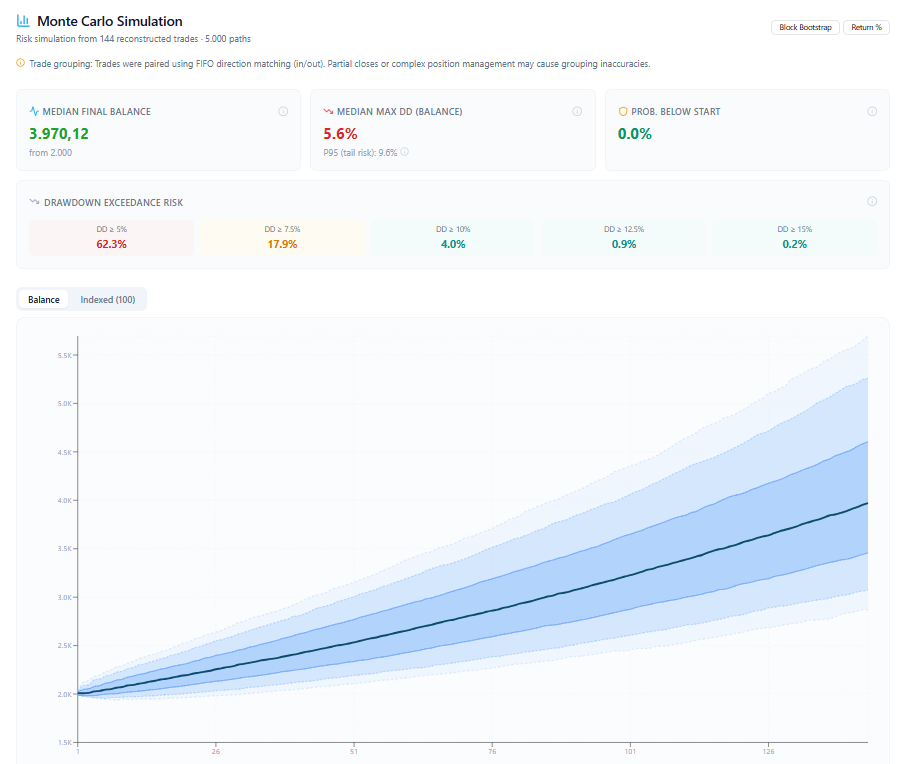
Task: Click the Monte Carlo bar chart icon
Action: click(x=23, y=21)
